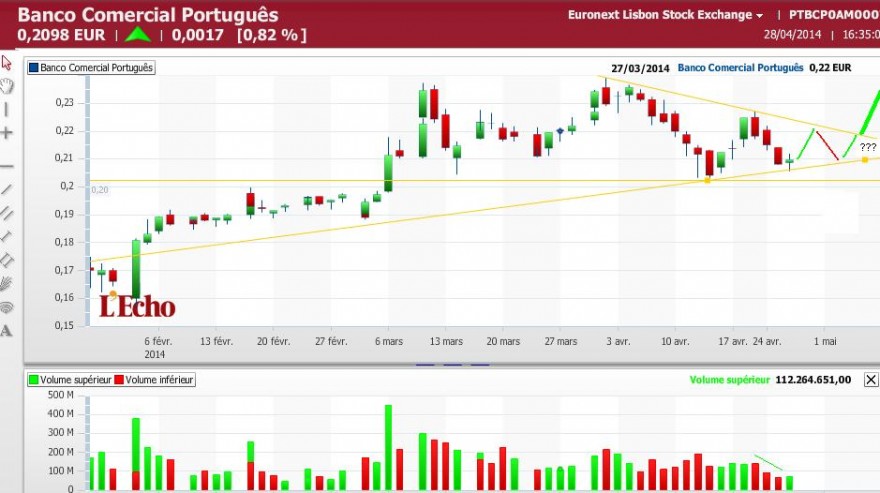Click the 28/04/2014 date text
This screenshot has height=493, width=880.
792,34
